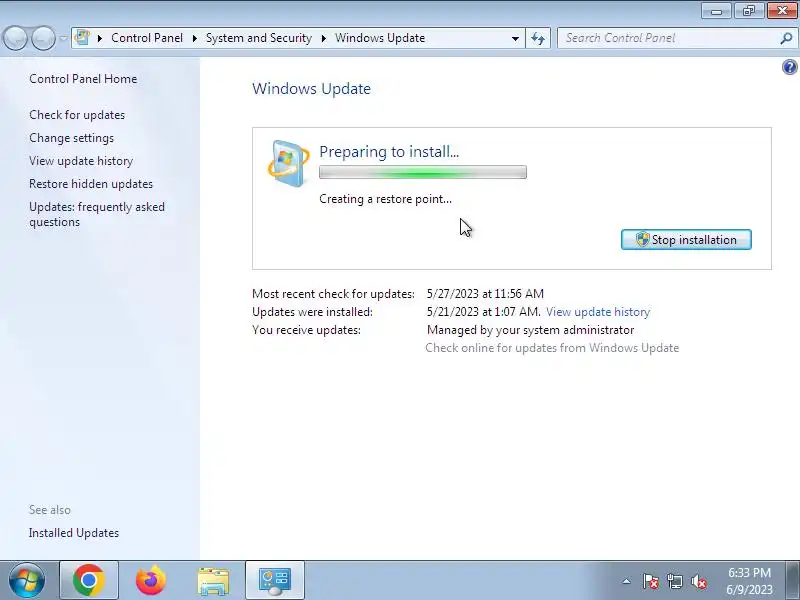
Task: Check online for updates from Windows Update
Action: [552, 348]
